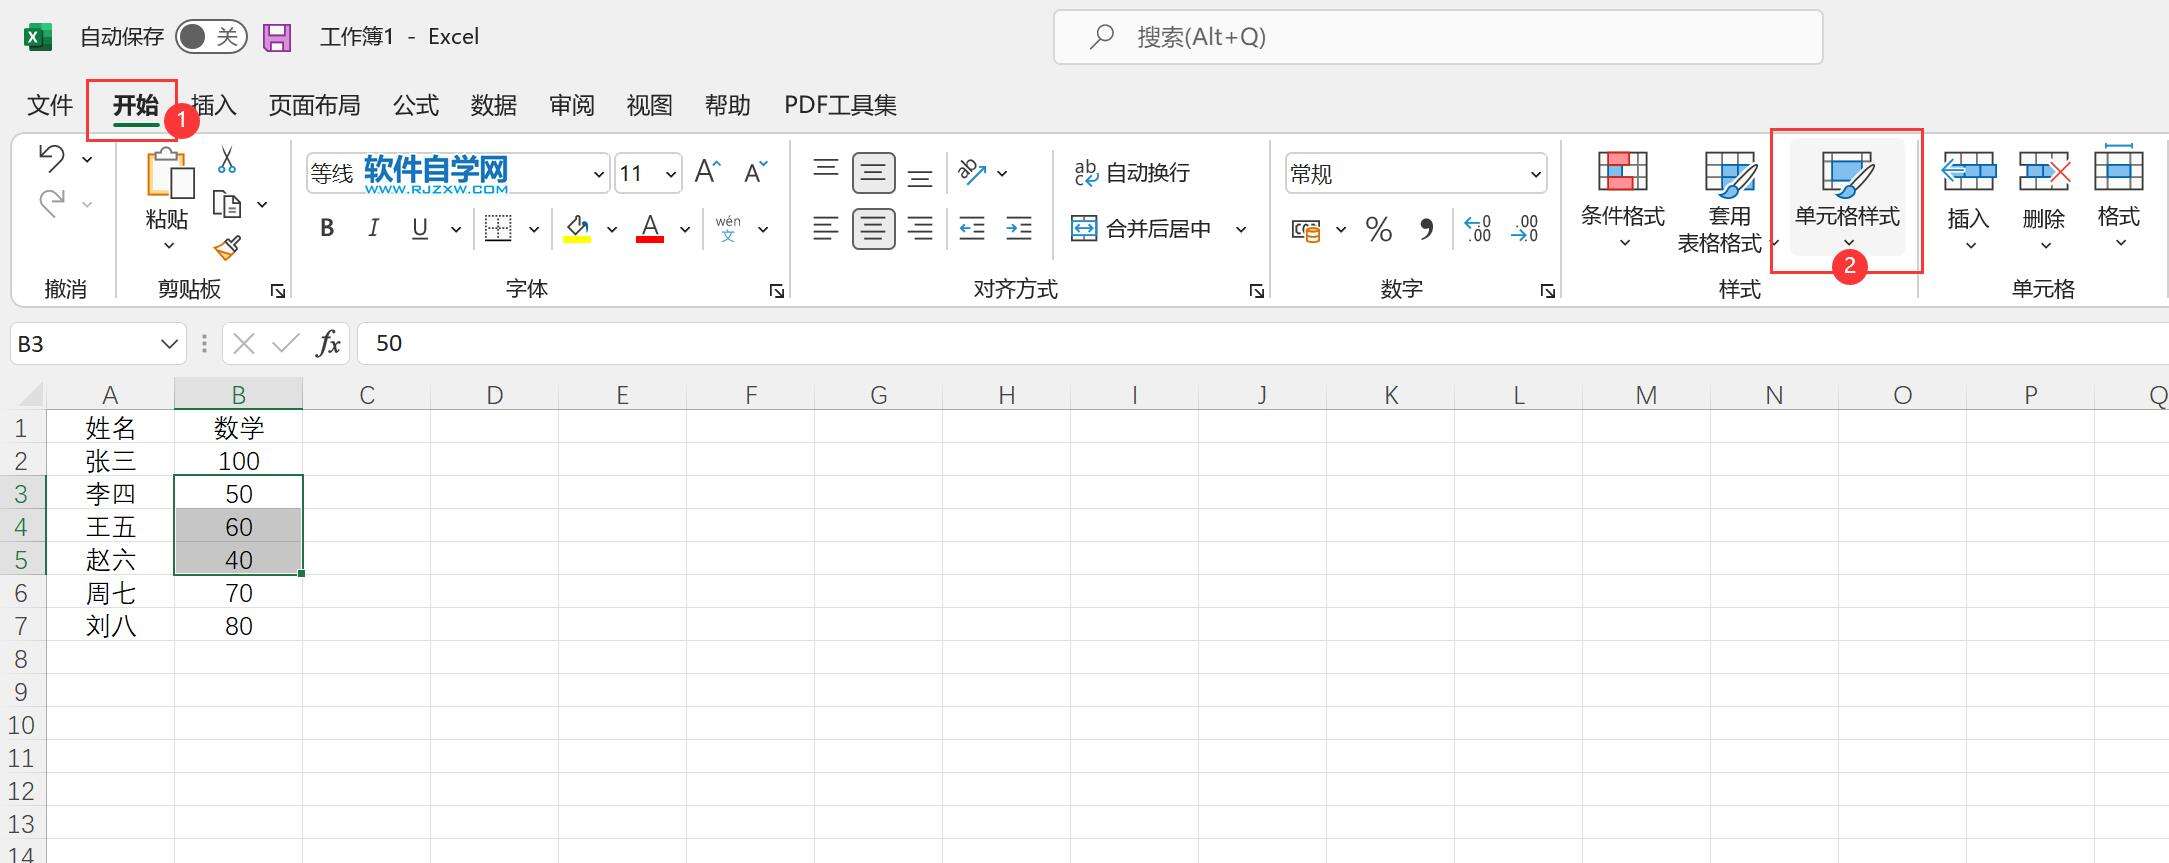Switch to the 页面布局 tab
The width and height of the screenshot is (2169, 863).
(314, 105)
